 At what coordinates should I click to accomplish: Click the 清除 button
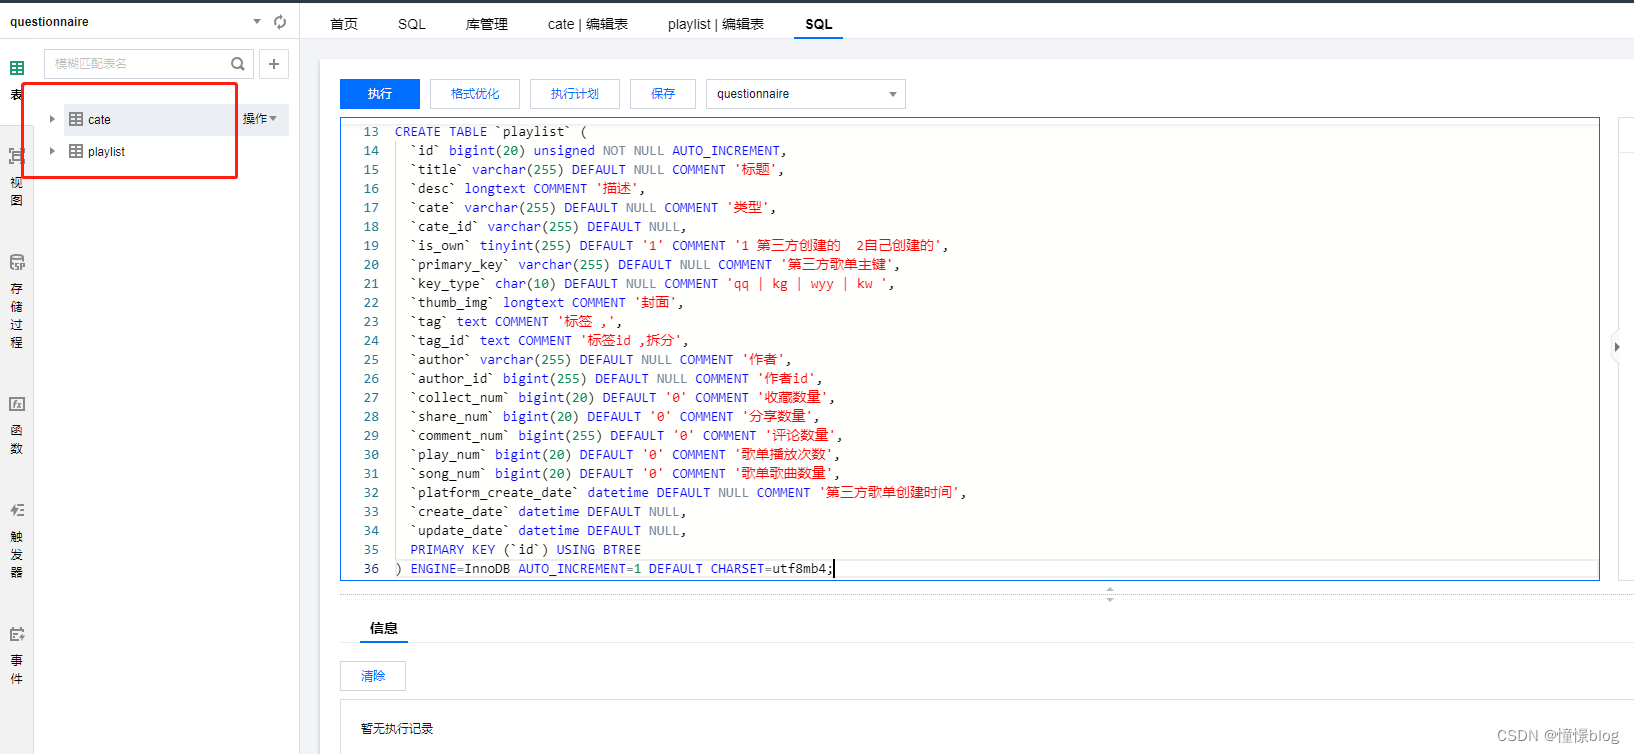(373, 676)
